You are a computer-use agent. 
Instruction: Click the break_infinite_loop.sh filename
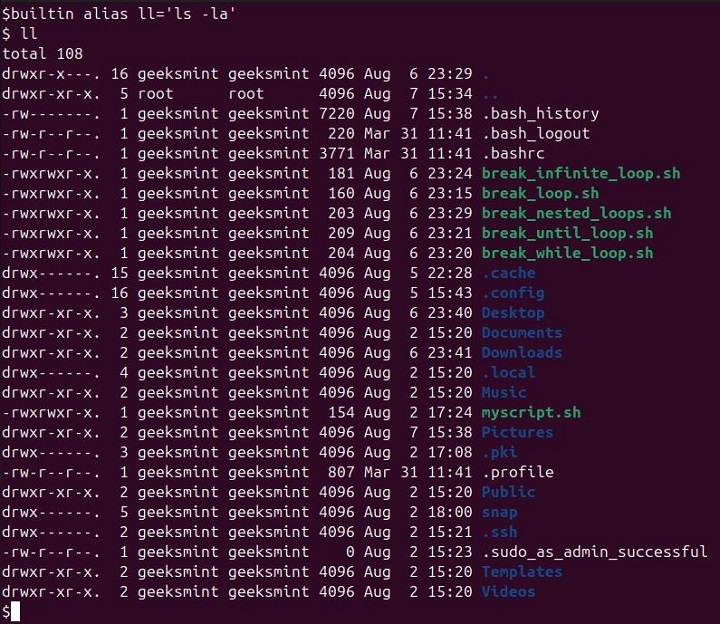[x=580, y=173]
